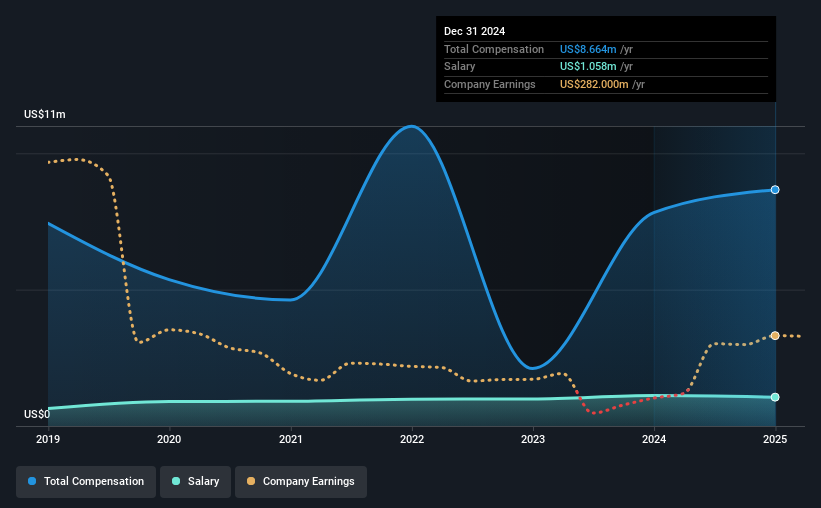The width and height of the screenshot is (821, 508).
Task: Click the US$0 y-axis label
Action: (x=37, y=414)
